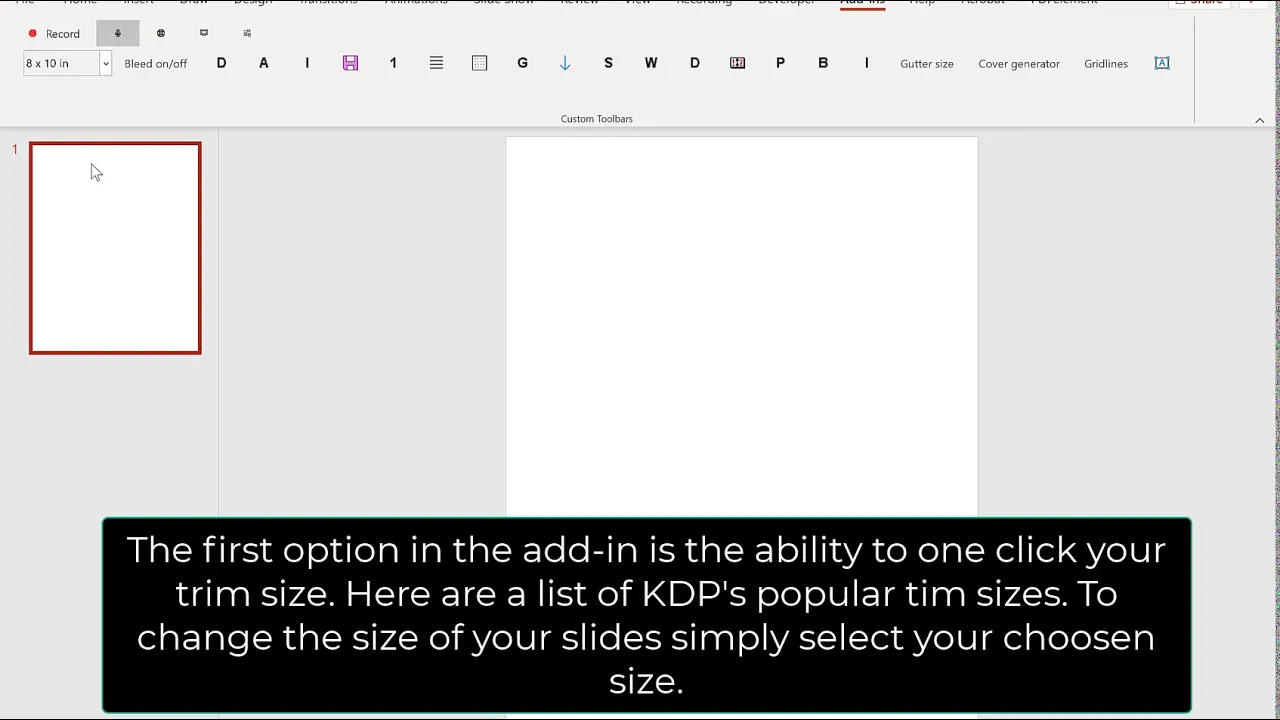This screenshot has height=720, width=1280.
Task: Click the 8 x 10 in trim size box
Action: [61, 63]
